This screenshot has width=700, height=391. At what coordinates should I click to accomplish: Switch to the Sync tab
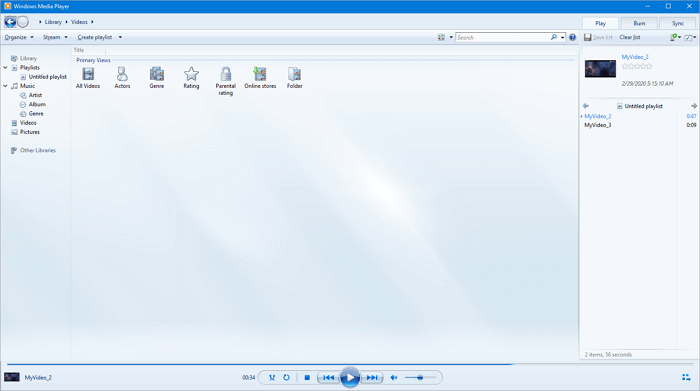coord(678,23)
